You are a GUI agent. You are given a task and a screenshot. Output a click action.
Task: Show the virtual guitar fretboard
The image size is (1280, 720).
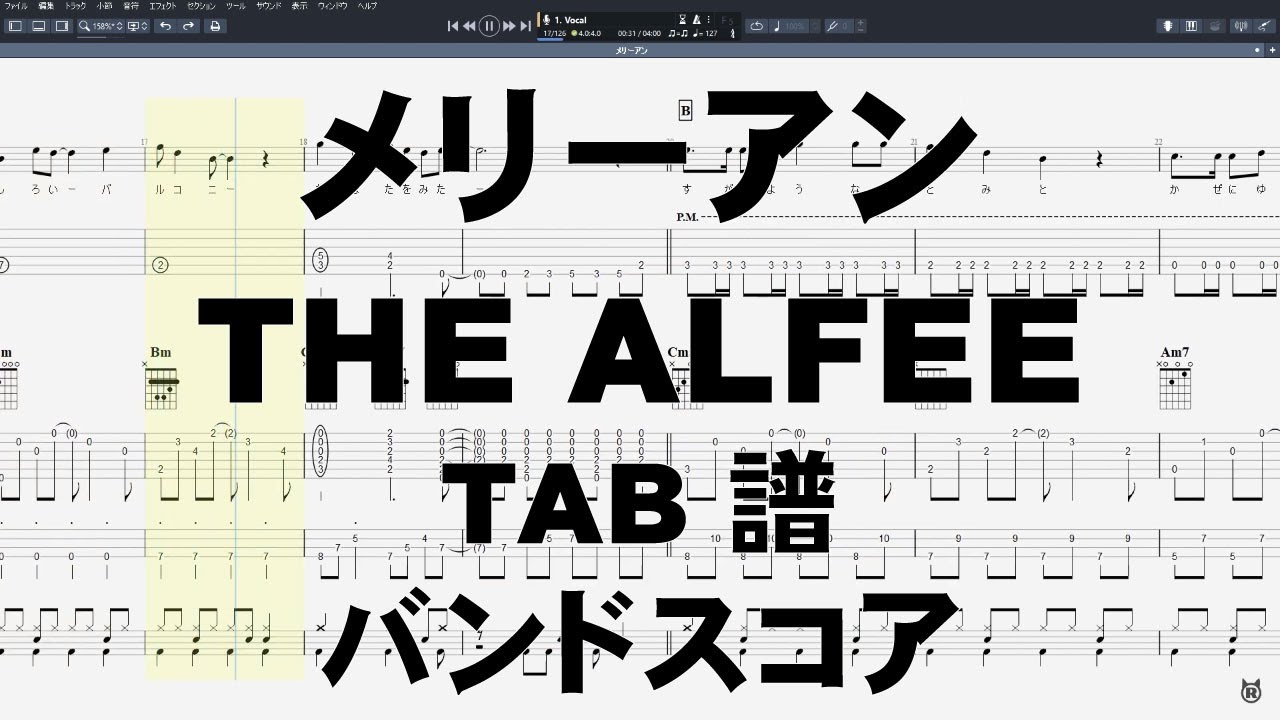click(x=1167, y=26)
